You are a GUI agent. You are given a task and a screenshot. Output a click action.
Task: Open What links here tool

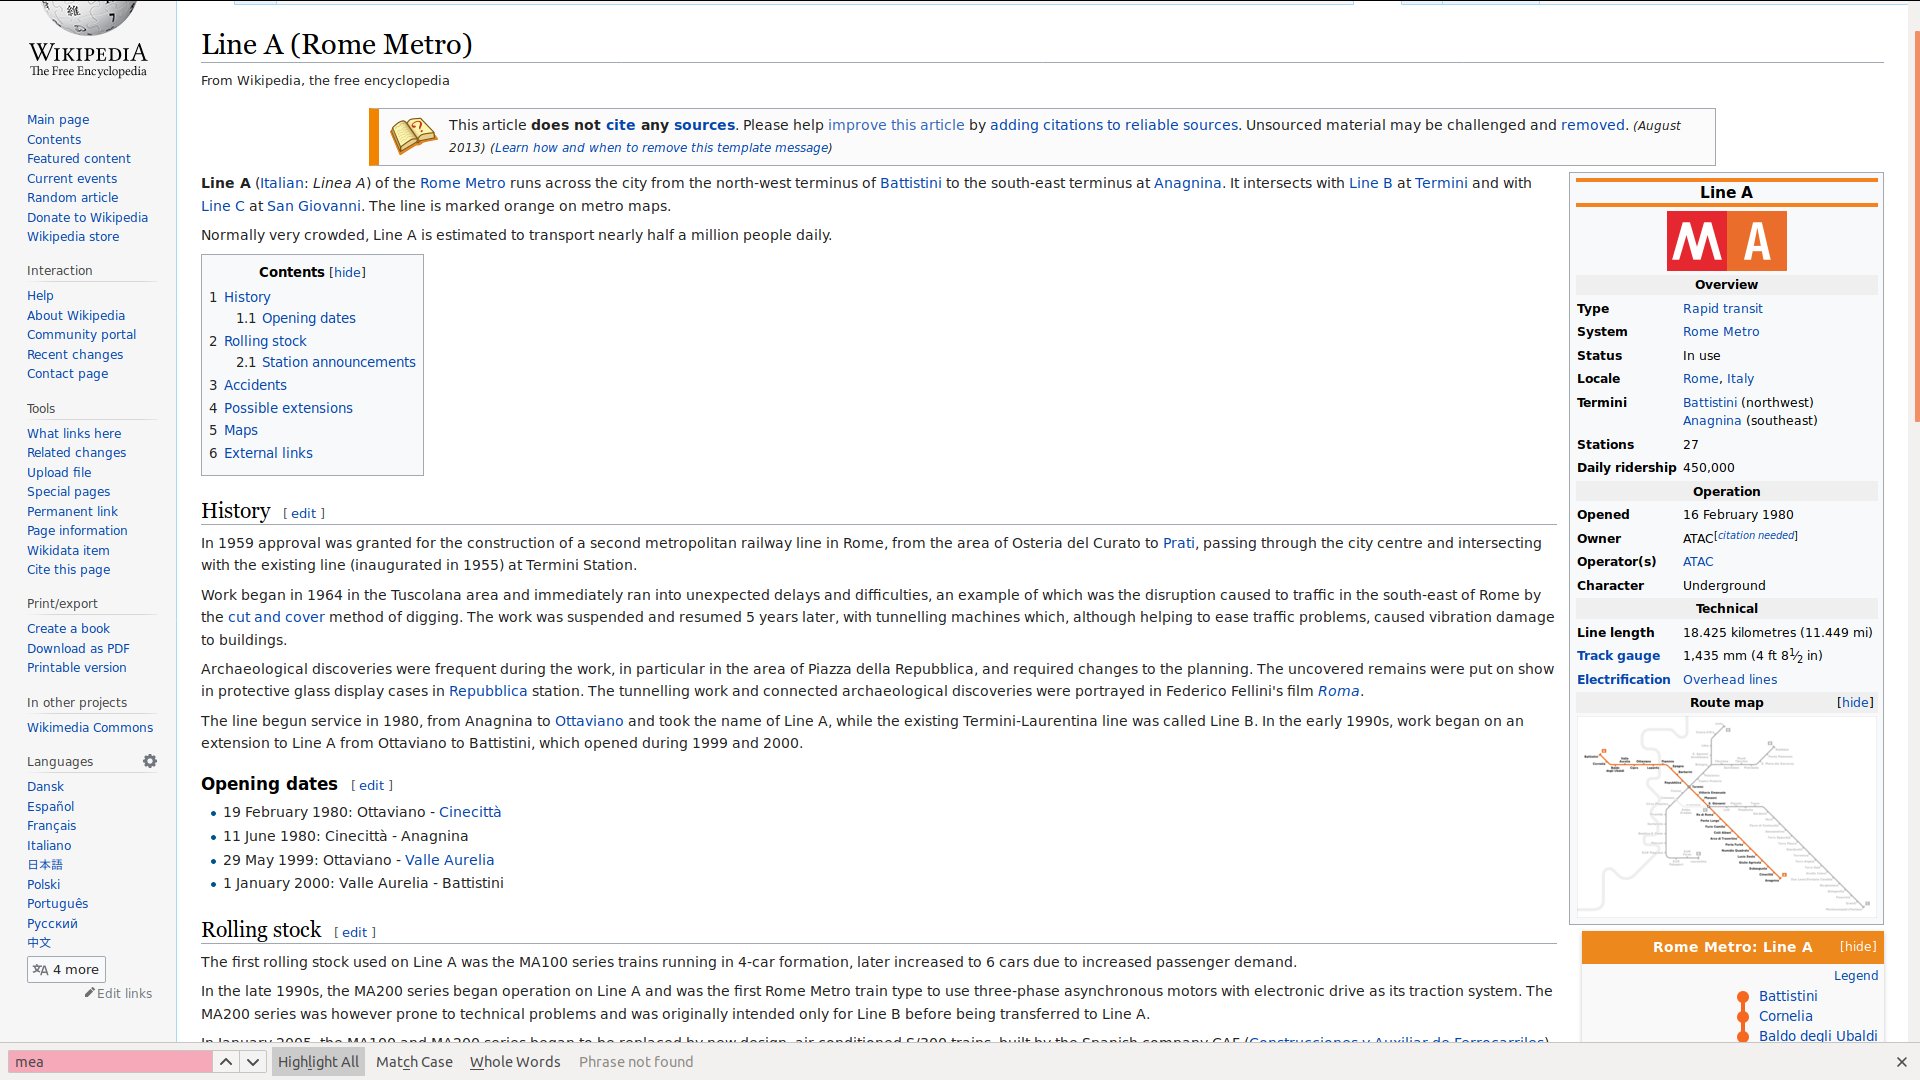74,434
